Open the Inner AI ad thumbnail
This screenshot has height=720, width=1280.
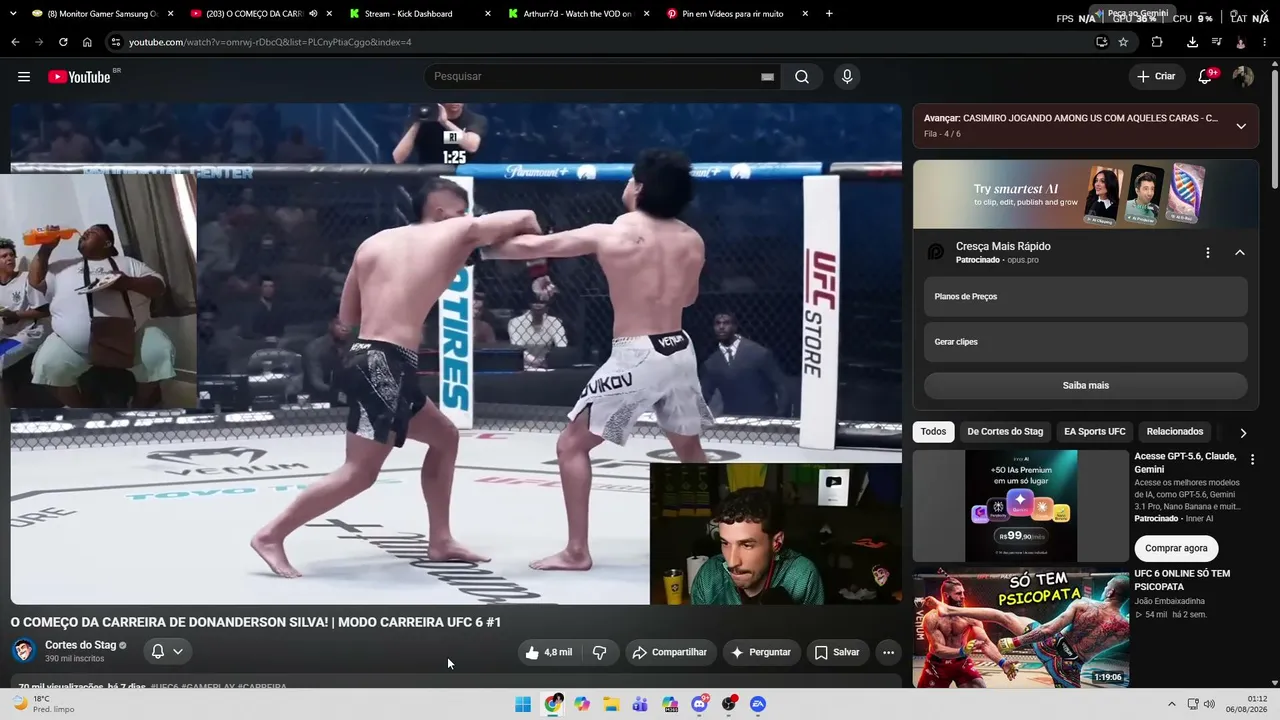pos(1021,506)
